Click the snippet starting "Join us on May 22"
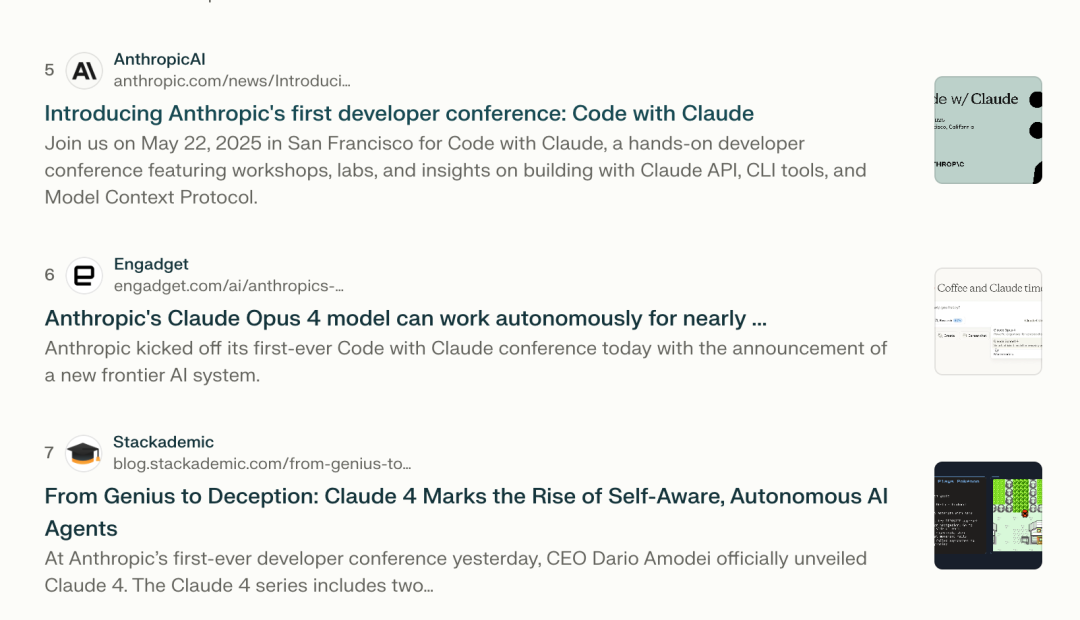Image resolution: width=1080 pixels, height=620 pixels. [455, 170]
